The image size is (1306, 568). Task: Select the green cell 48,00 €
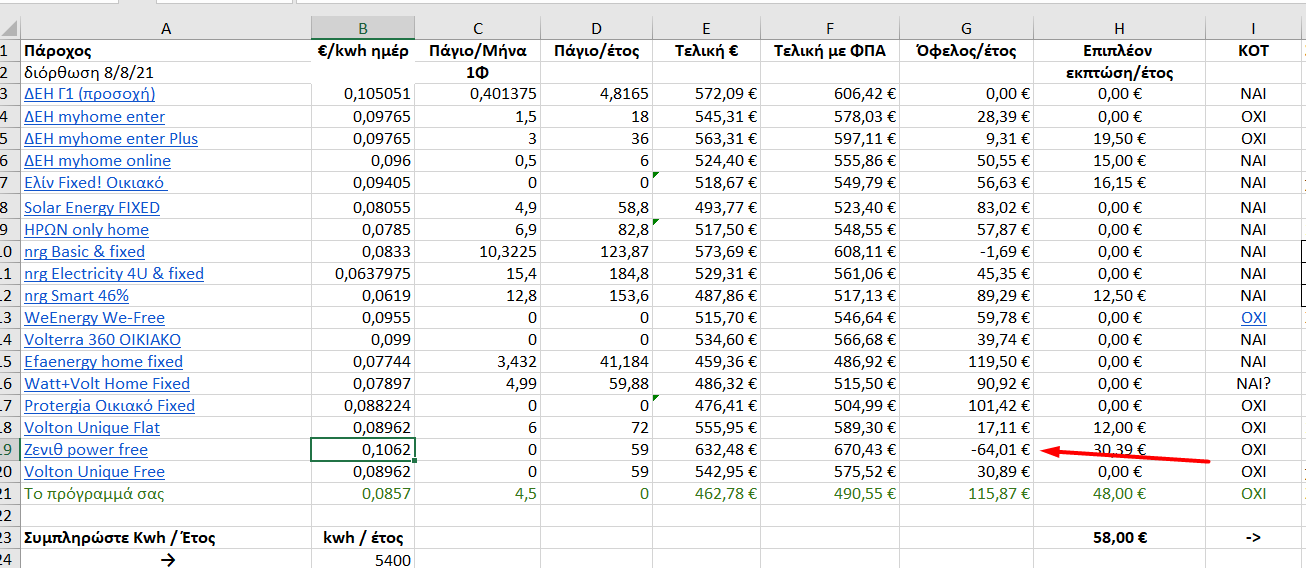[1119, 494]
